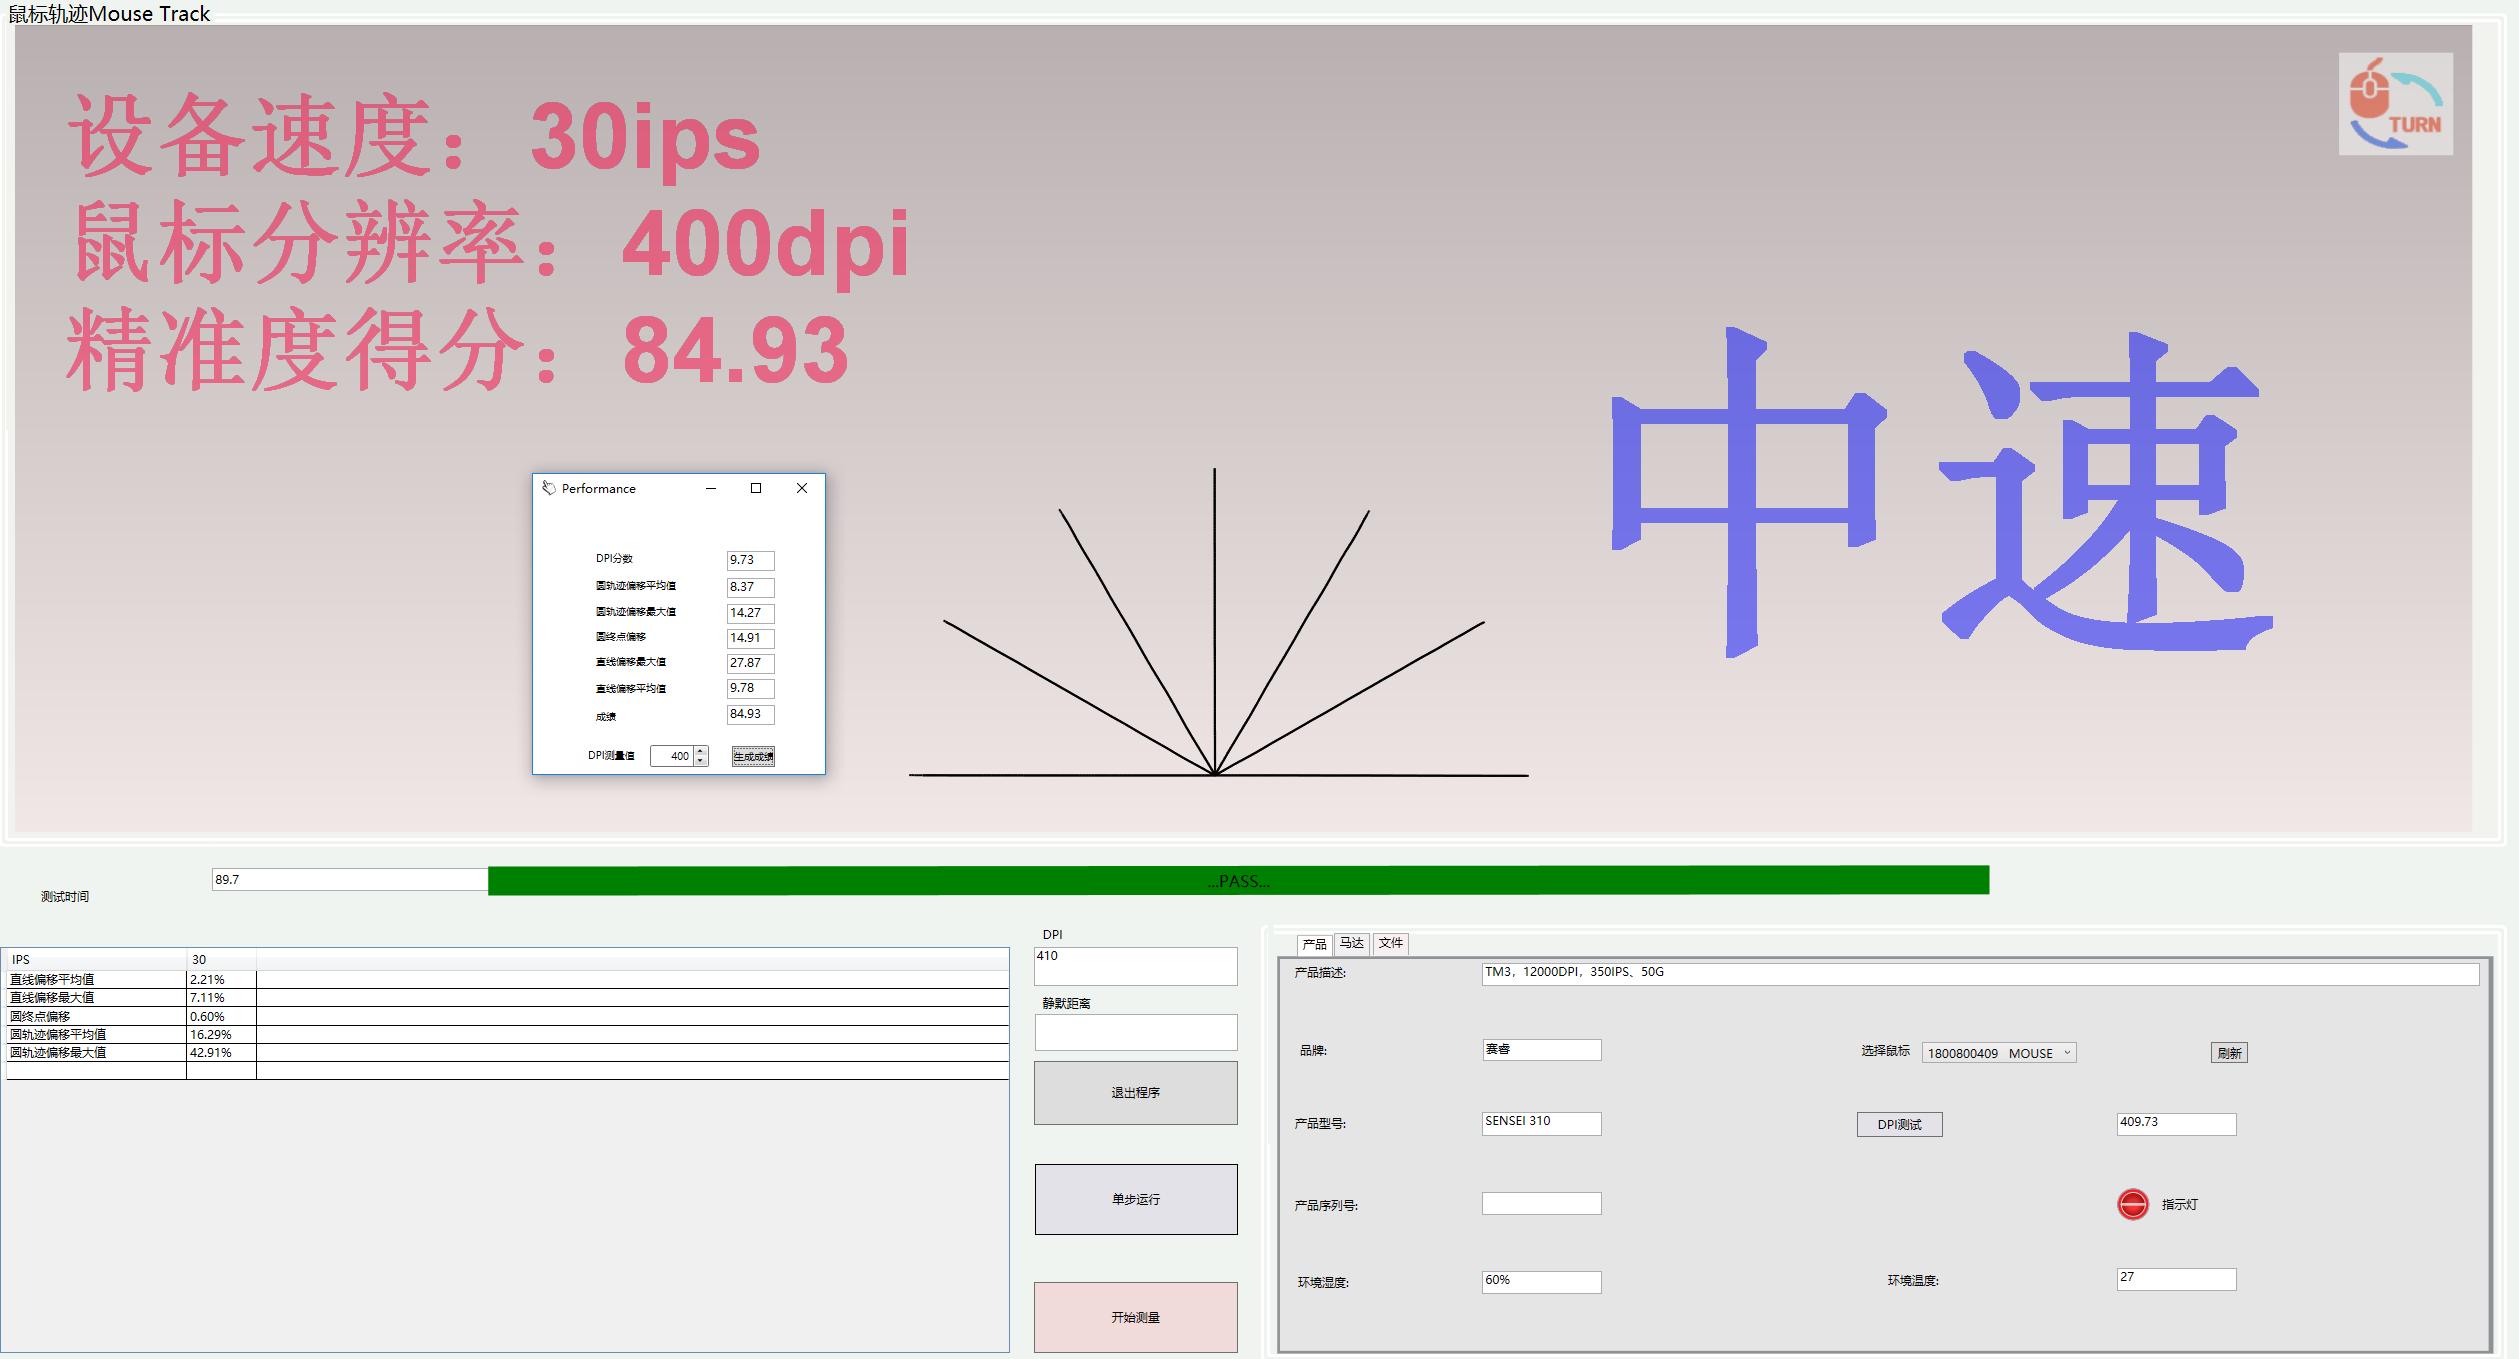Decrease the DPI测量值 spinner value
Image resolution: width=2519 pixels, height=1359 pixels.
701,761
